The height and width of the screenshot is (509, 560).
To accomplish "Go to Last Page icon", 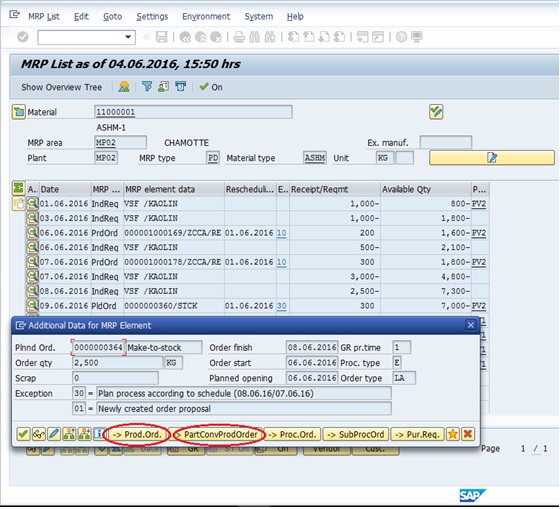I will (339, 37).
